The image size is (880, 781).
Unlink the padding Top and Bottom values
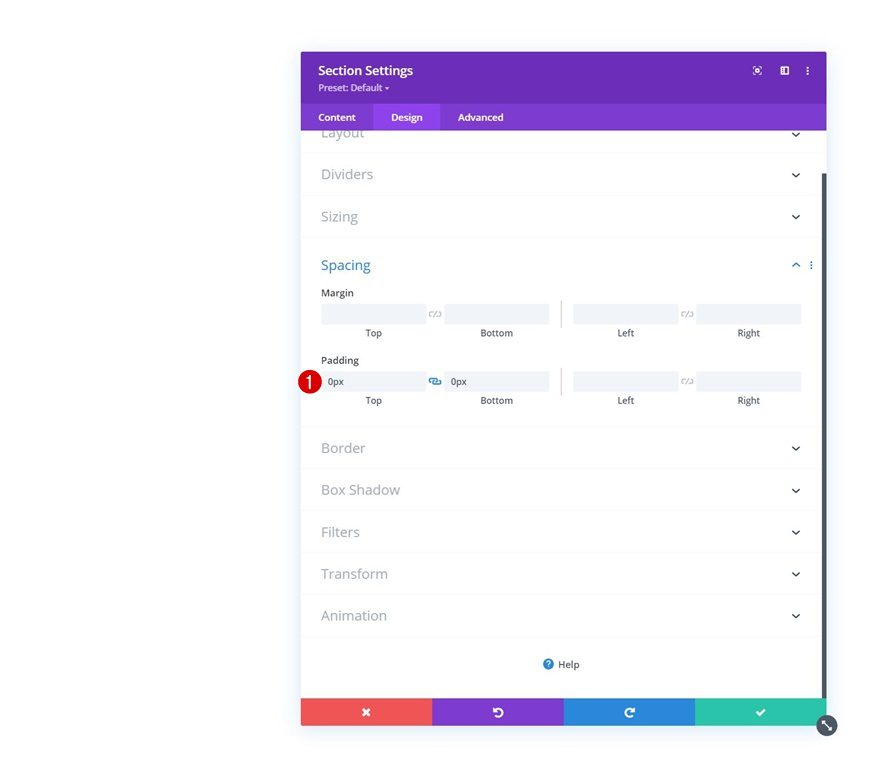pyautogui.click(x=435, y=381)
